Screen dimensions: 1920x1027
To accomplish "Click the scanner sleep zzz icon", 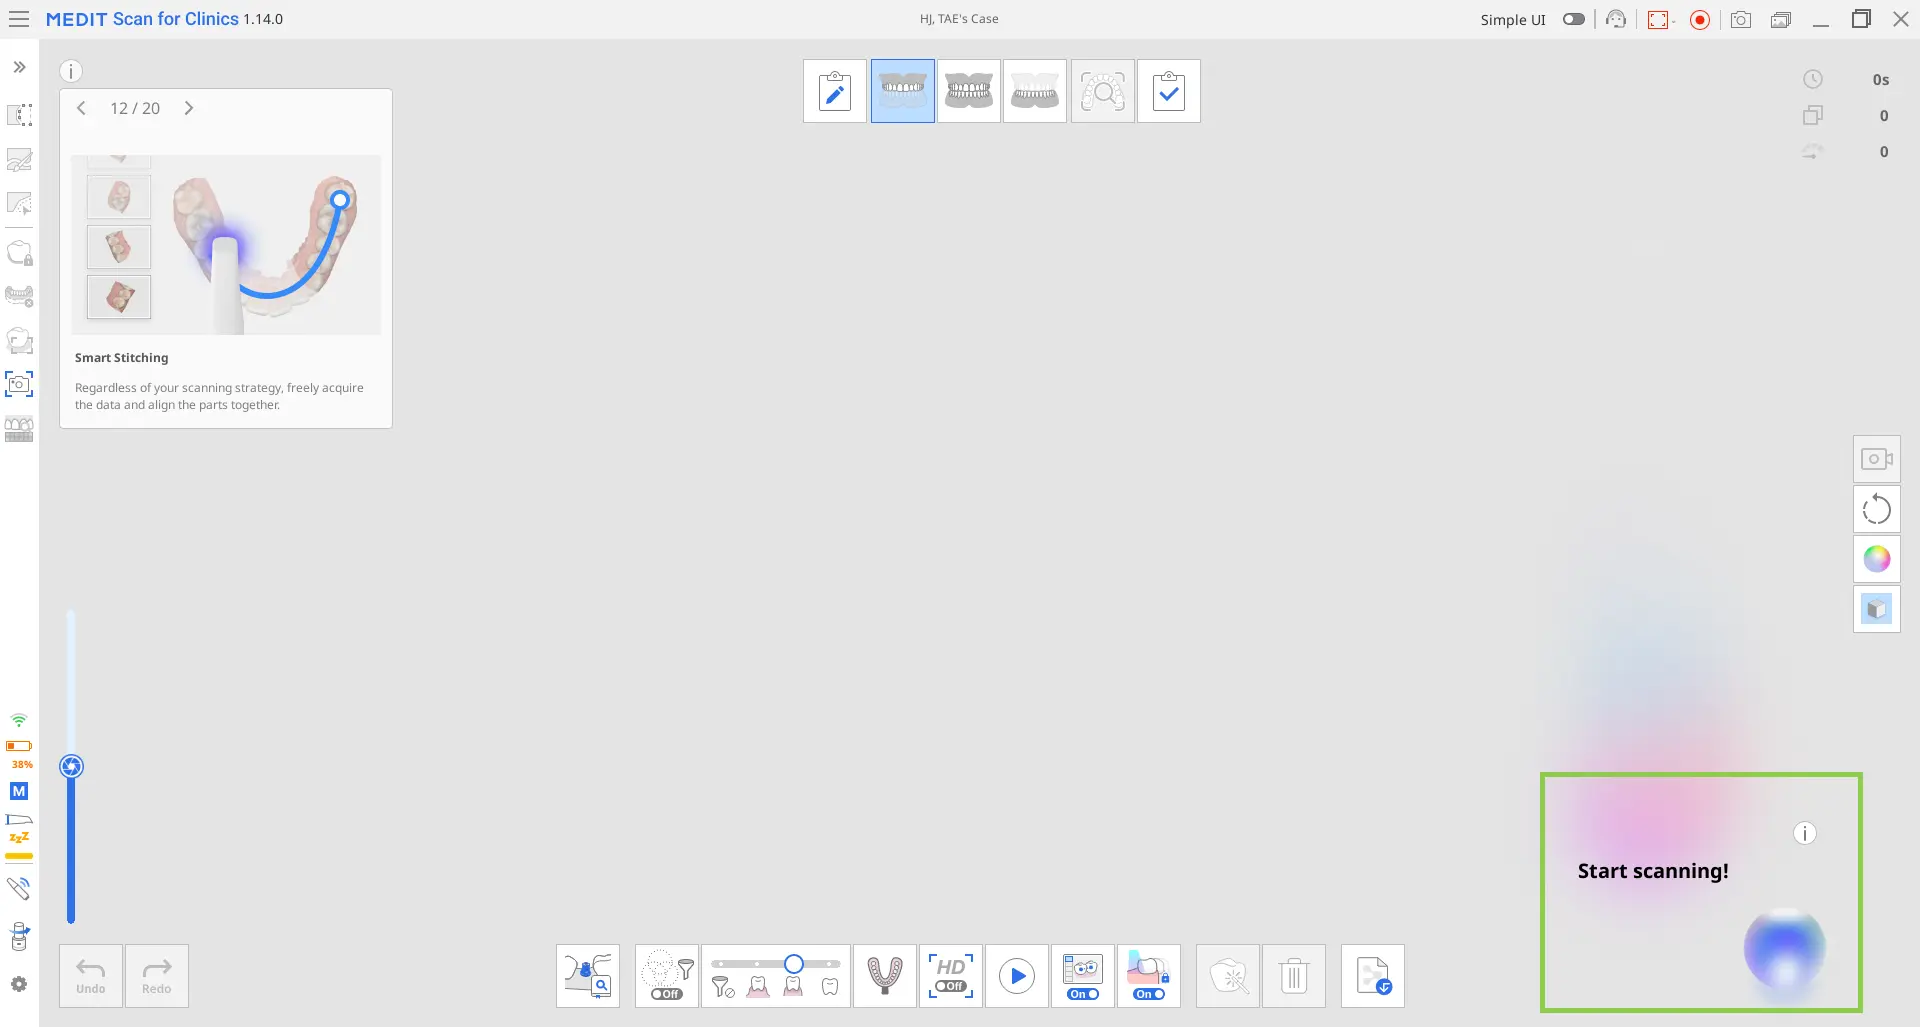I will (x=19, y=828).
